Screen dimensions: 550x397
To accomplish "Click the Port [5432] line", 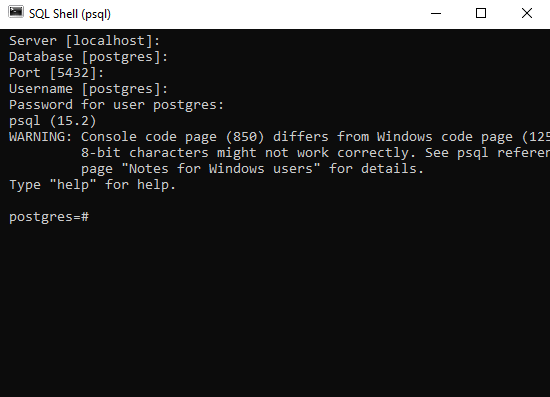I will [x=56, y=73].
